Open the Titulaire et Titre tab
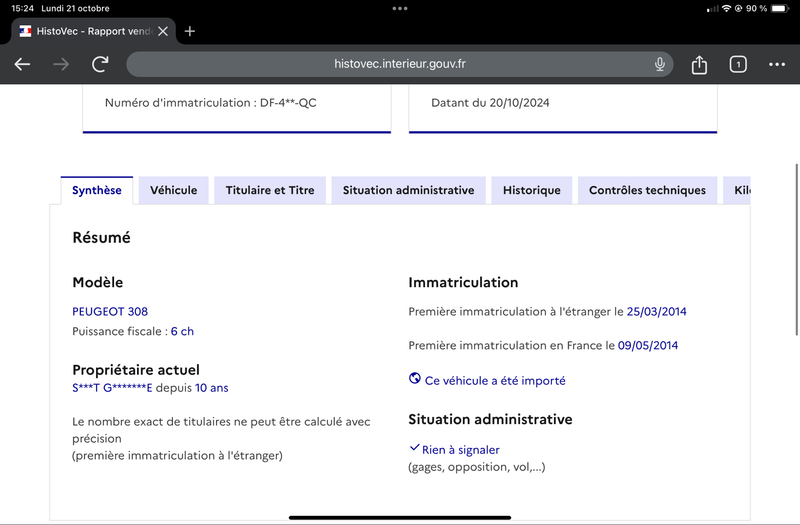The height and width of the screenshot is (525, 800). 270,190
